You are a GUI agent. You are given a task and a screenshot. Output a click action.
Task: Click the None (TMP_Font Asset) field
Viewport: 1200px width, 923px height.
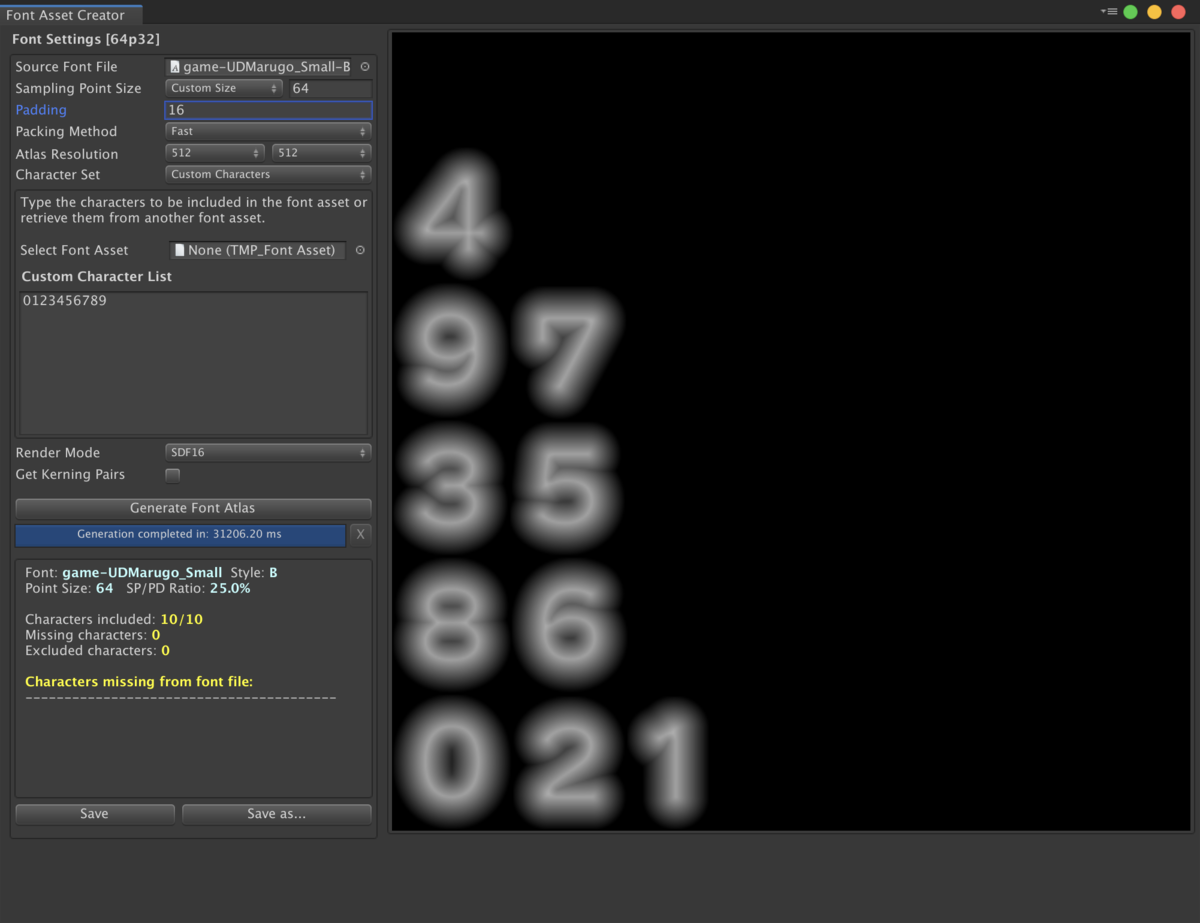point(258,250)
